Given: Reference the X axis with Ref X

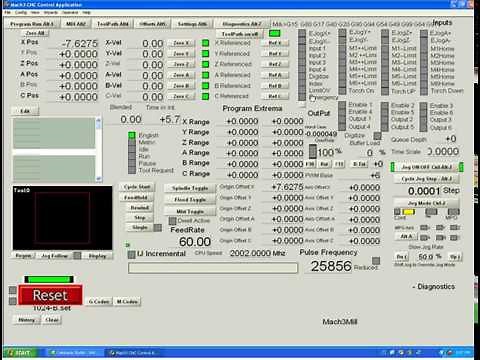Looking at the screenshot, I should (x=275, y=43).
